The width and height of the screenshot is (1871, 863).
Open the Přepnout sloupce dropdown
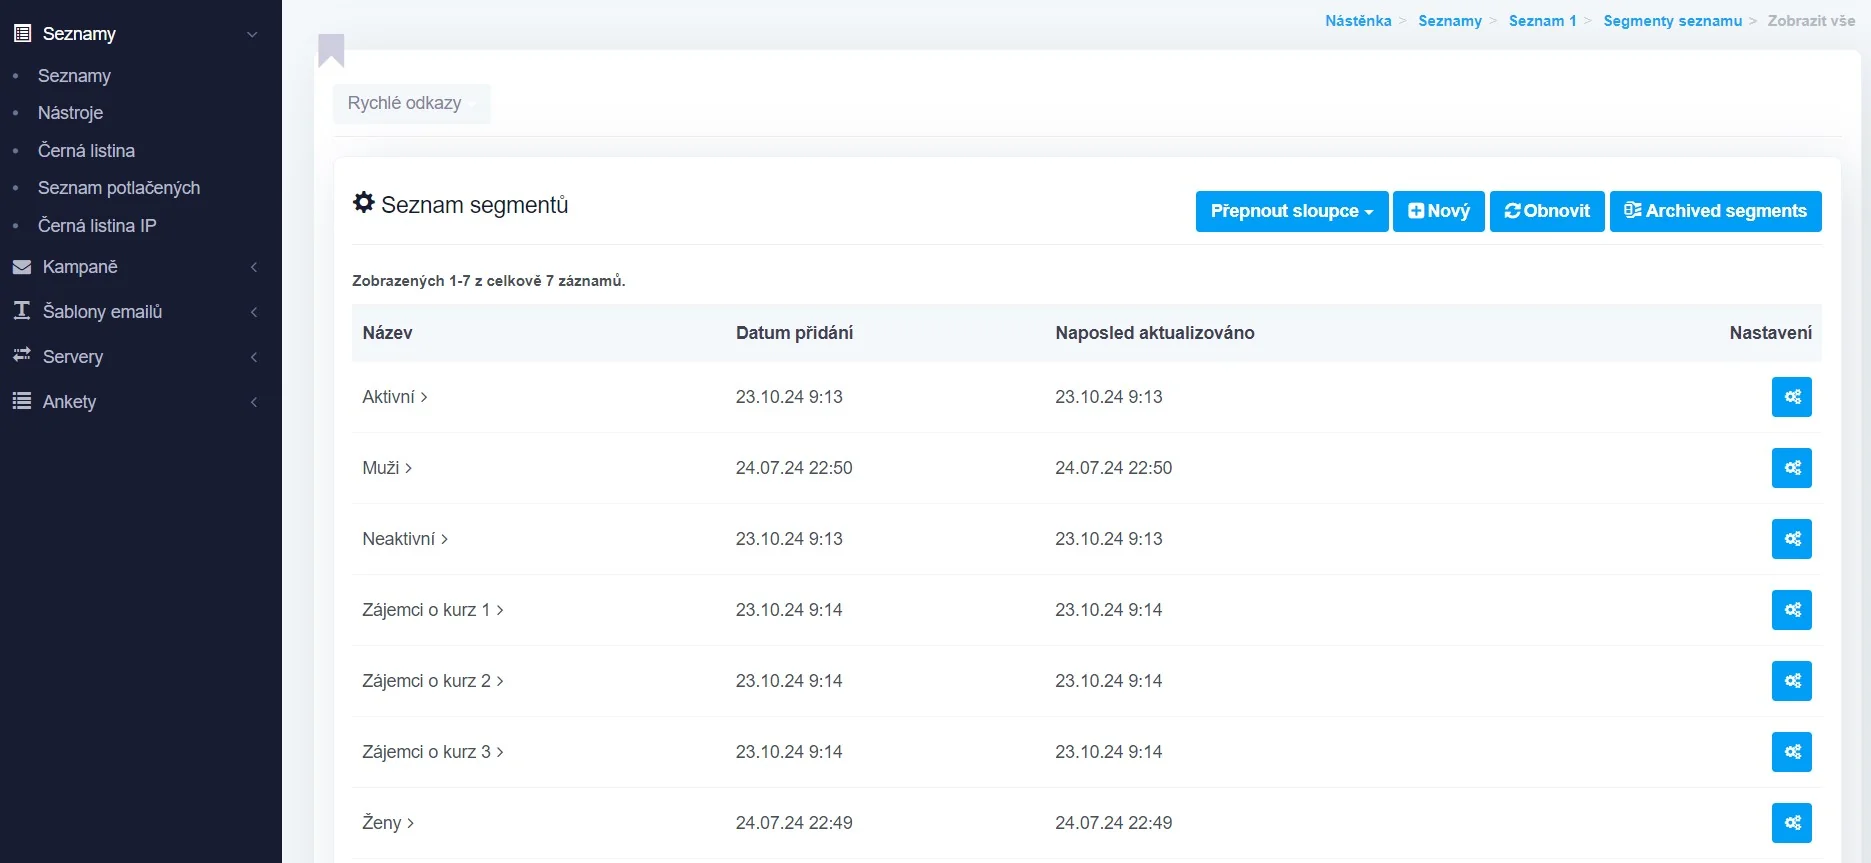[1291, 211]
